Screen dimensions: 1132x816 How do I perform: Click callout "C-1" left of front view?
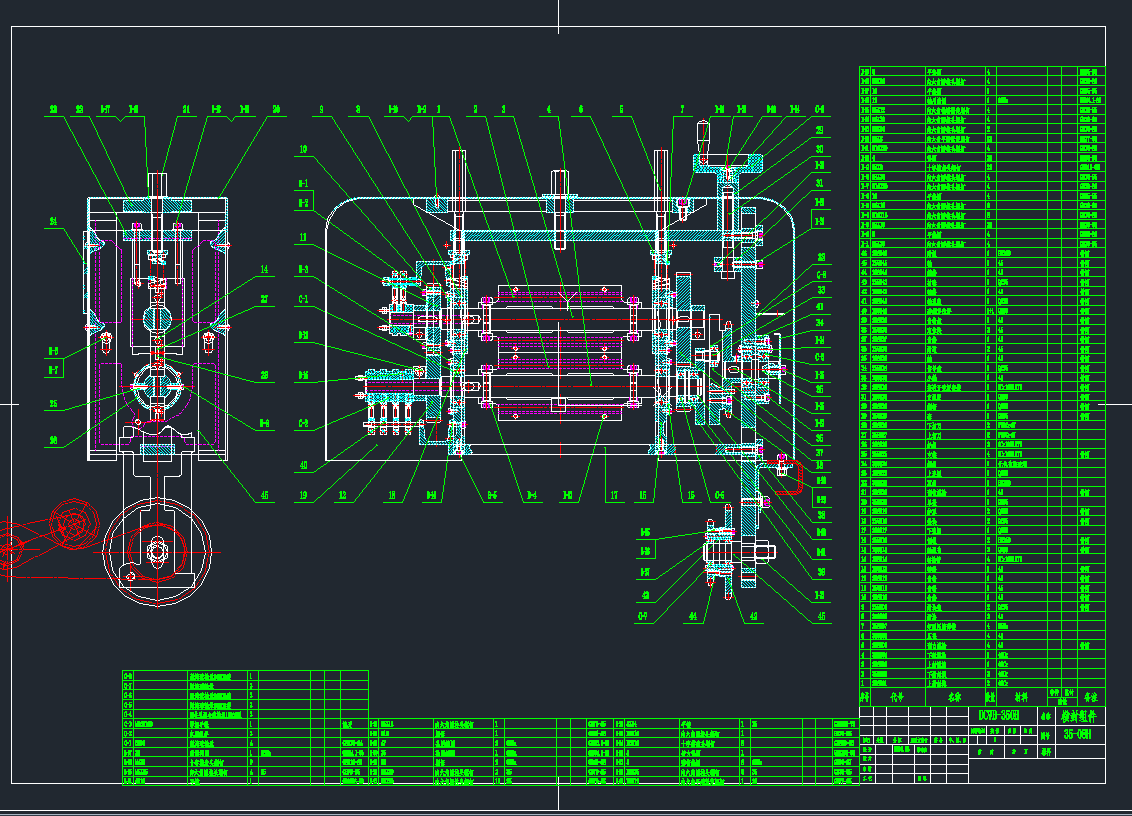303,299
